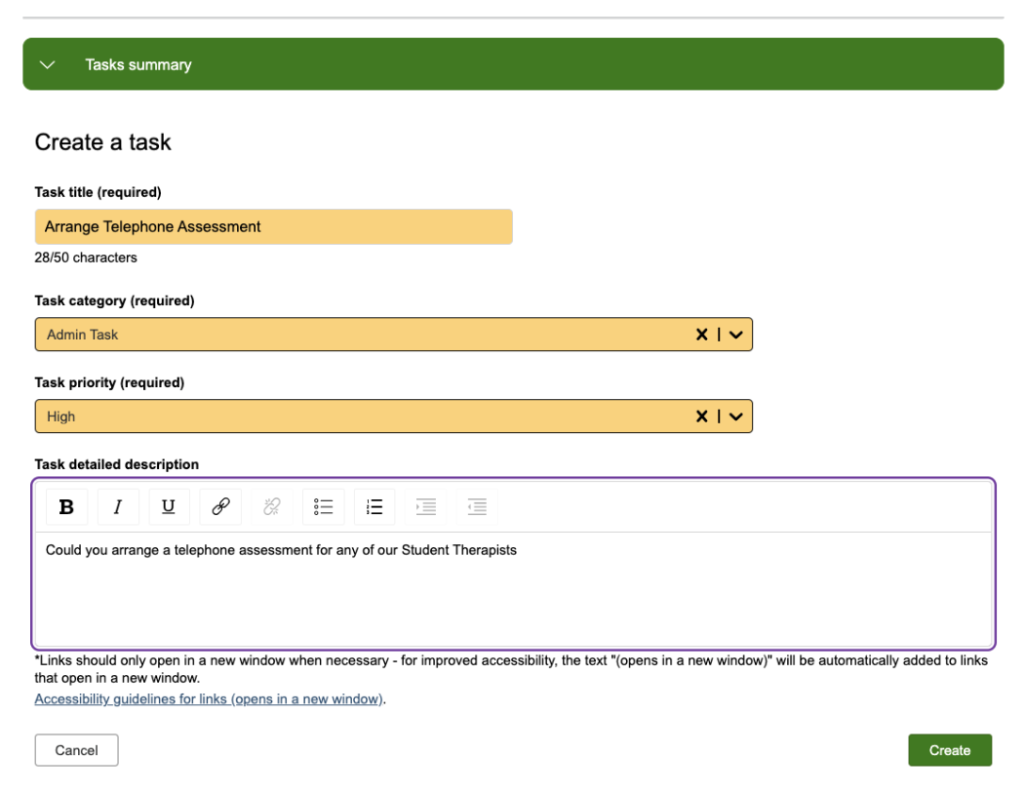Click in the Task title input field

tap(273, 227)
